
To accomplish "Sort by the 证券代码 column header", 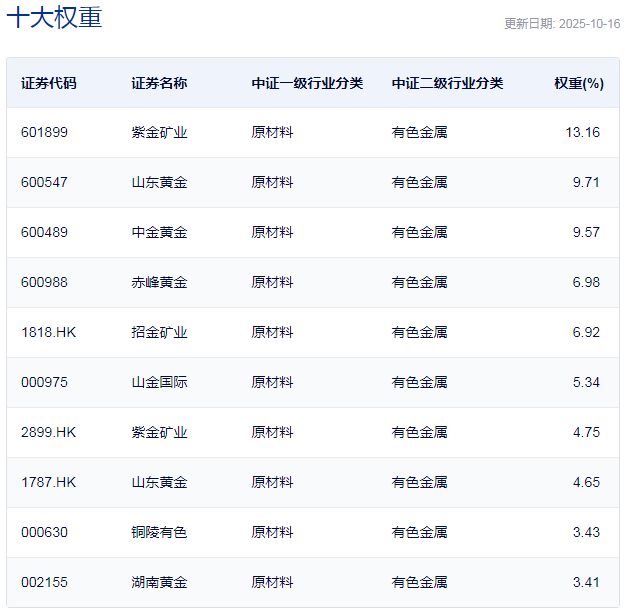I will [x=48, y=83].
